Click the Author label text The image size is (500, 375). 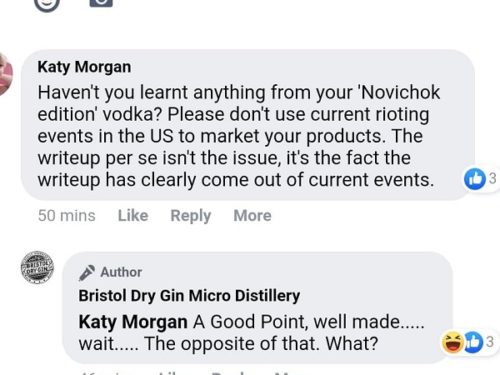tap(121, 272)
